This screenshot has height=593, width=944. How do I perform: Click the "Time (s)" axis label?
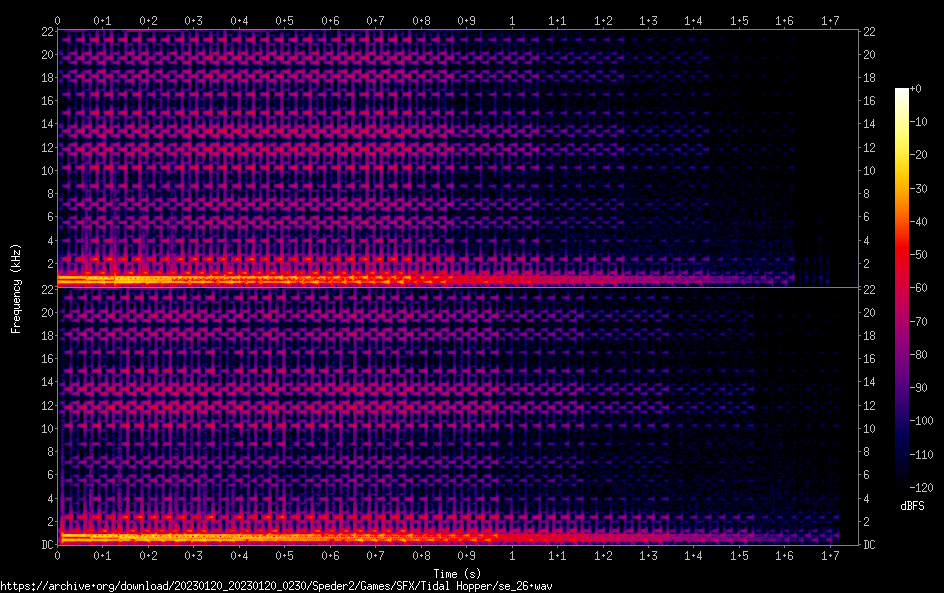click(459, 573)
